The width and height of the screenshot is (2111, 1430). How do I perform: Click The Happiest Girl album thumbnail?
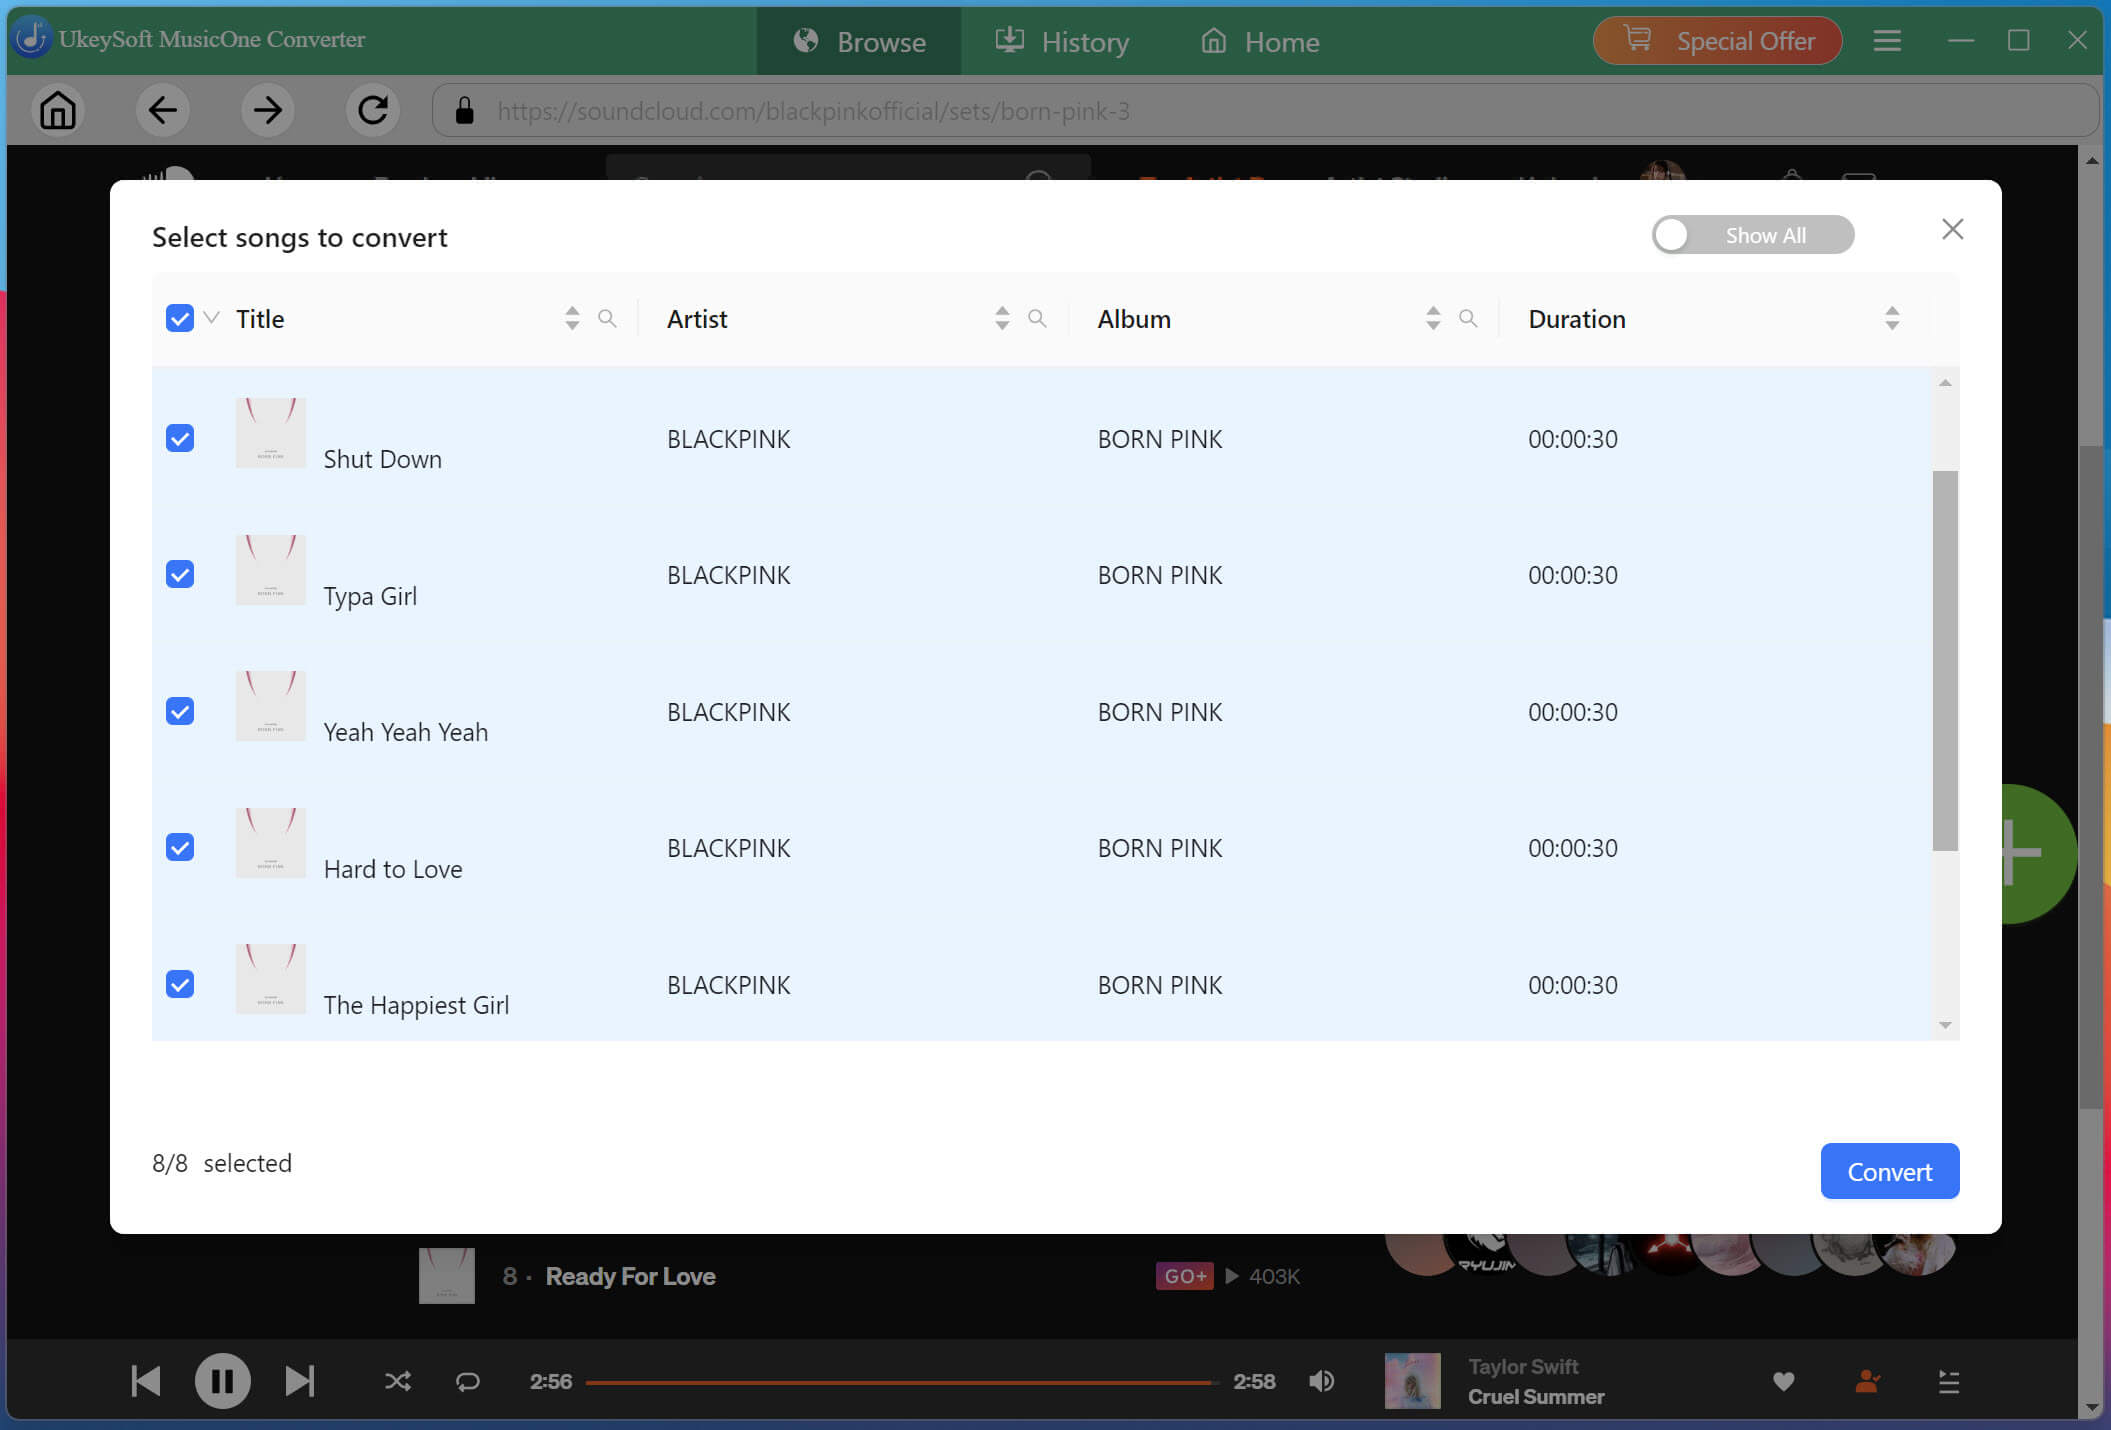(x=270, y=979)
